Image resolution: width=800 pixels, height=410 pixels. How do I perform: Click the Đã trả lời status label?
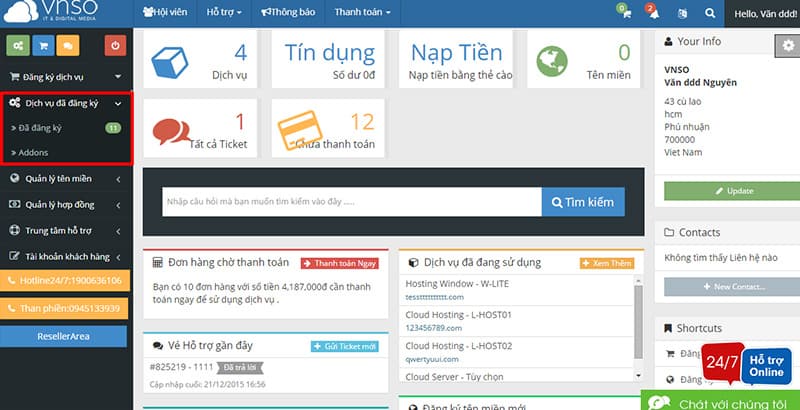pos(240,368)
